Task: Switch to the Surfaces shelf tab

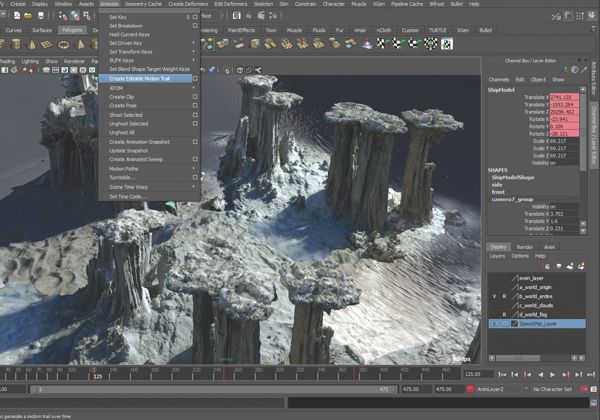Action: pyautogui.click(x=42, y=30)
